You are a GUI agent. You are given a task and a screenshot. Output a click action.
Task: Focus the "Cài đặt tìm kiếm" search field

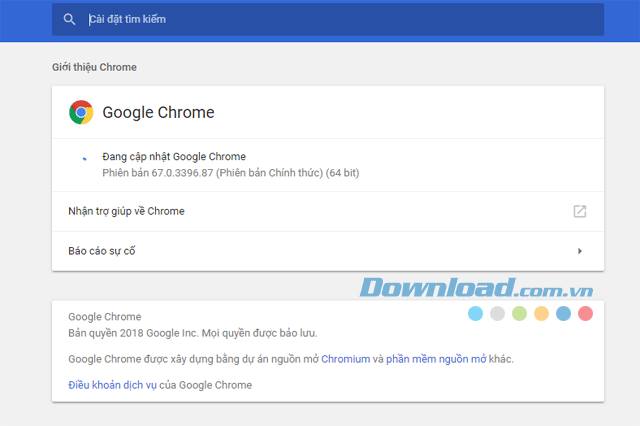click(328, 19)
